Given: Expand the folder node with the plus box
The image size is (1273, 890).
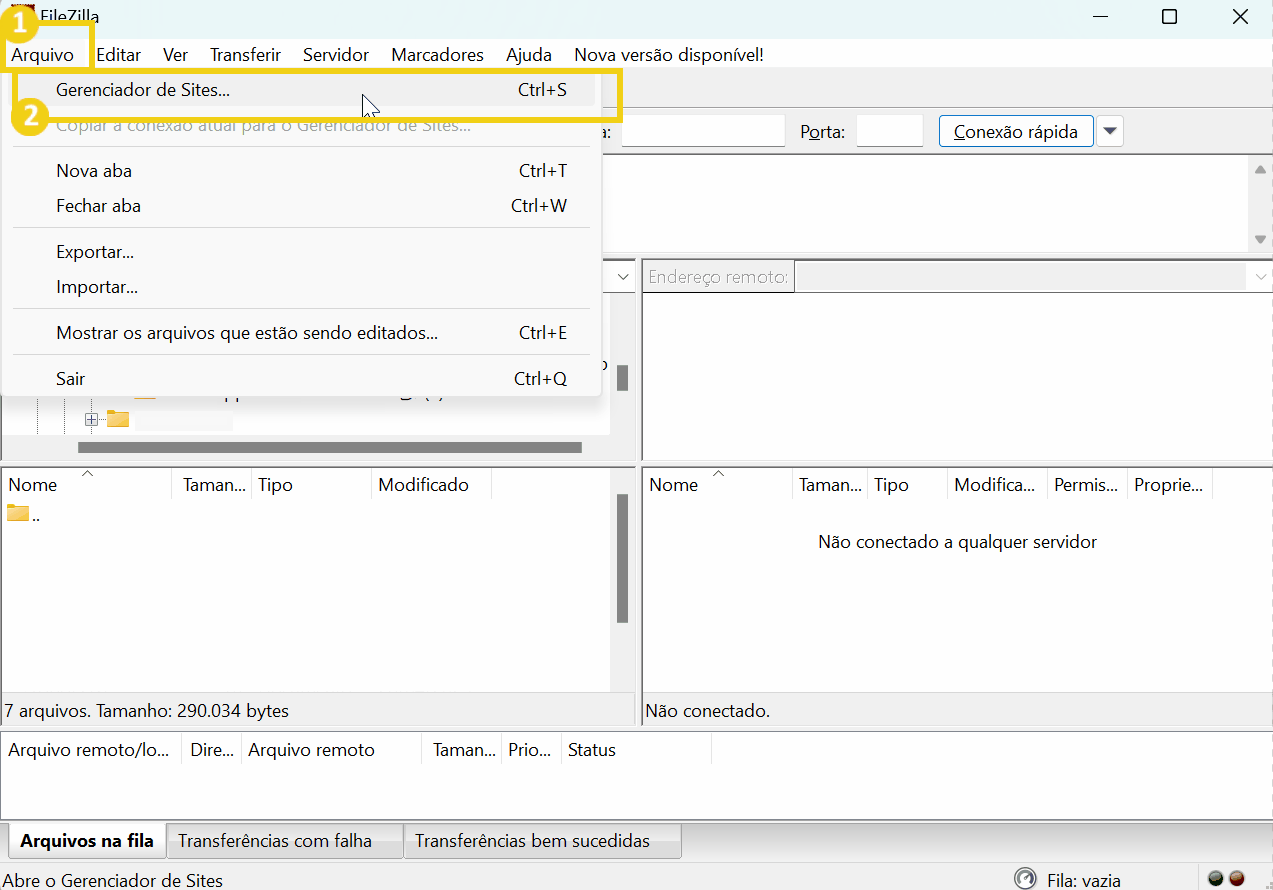Looking at the screenshot, I should click(91, 420).
